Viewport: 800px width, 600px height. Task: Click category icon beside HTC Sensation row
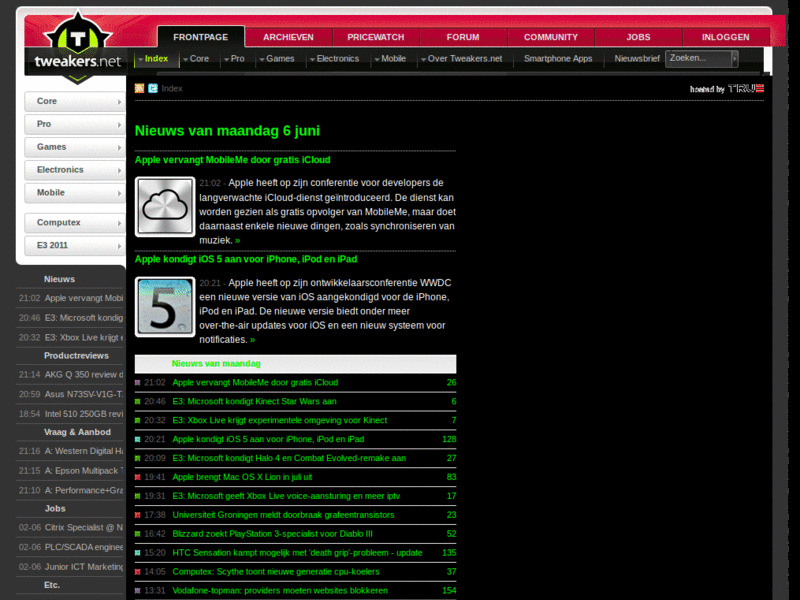(137, 553)
